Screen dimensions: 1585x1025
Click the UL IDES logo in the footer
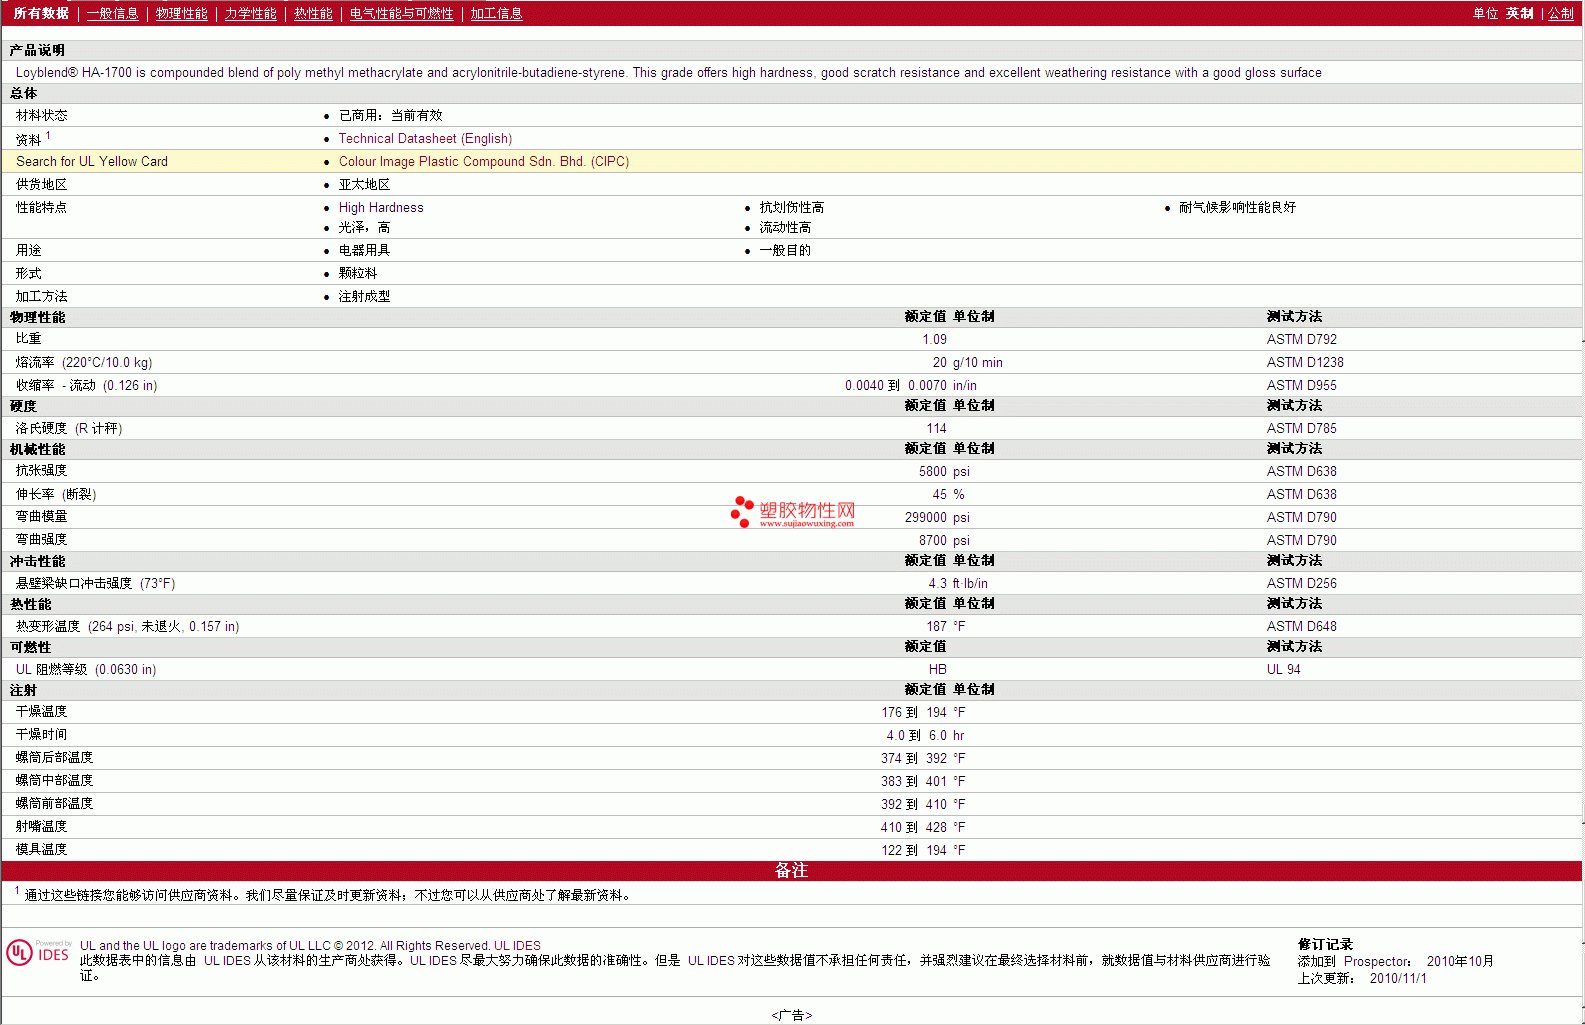(39, 951)
